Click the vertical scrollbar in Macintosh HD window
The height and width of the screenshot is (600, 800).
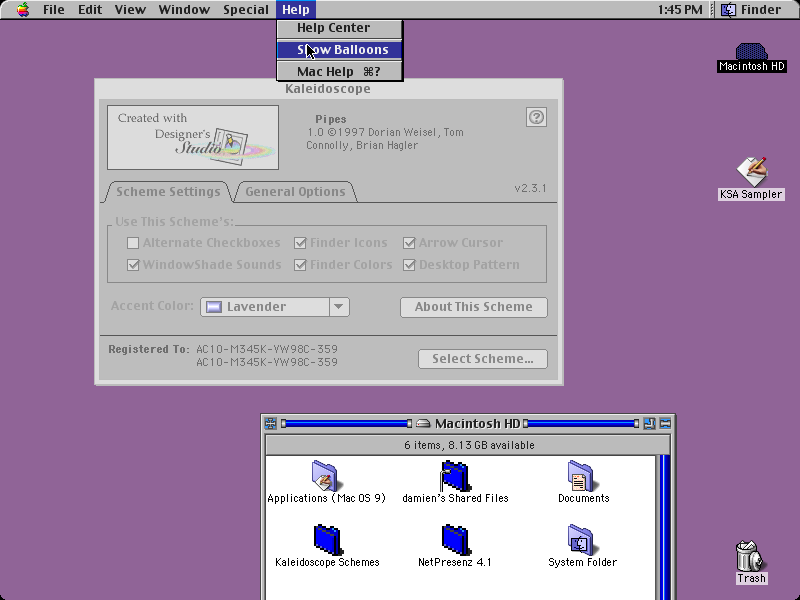(x=664, y=528)
